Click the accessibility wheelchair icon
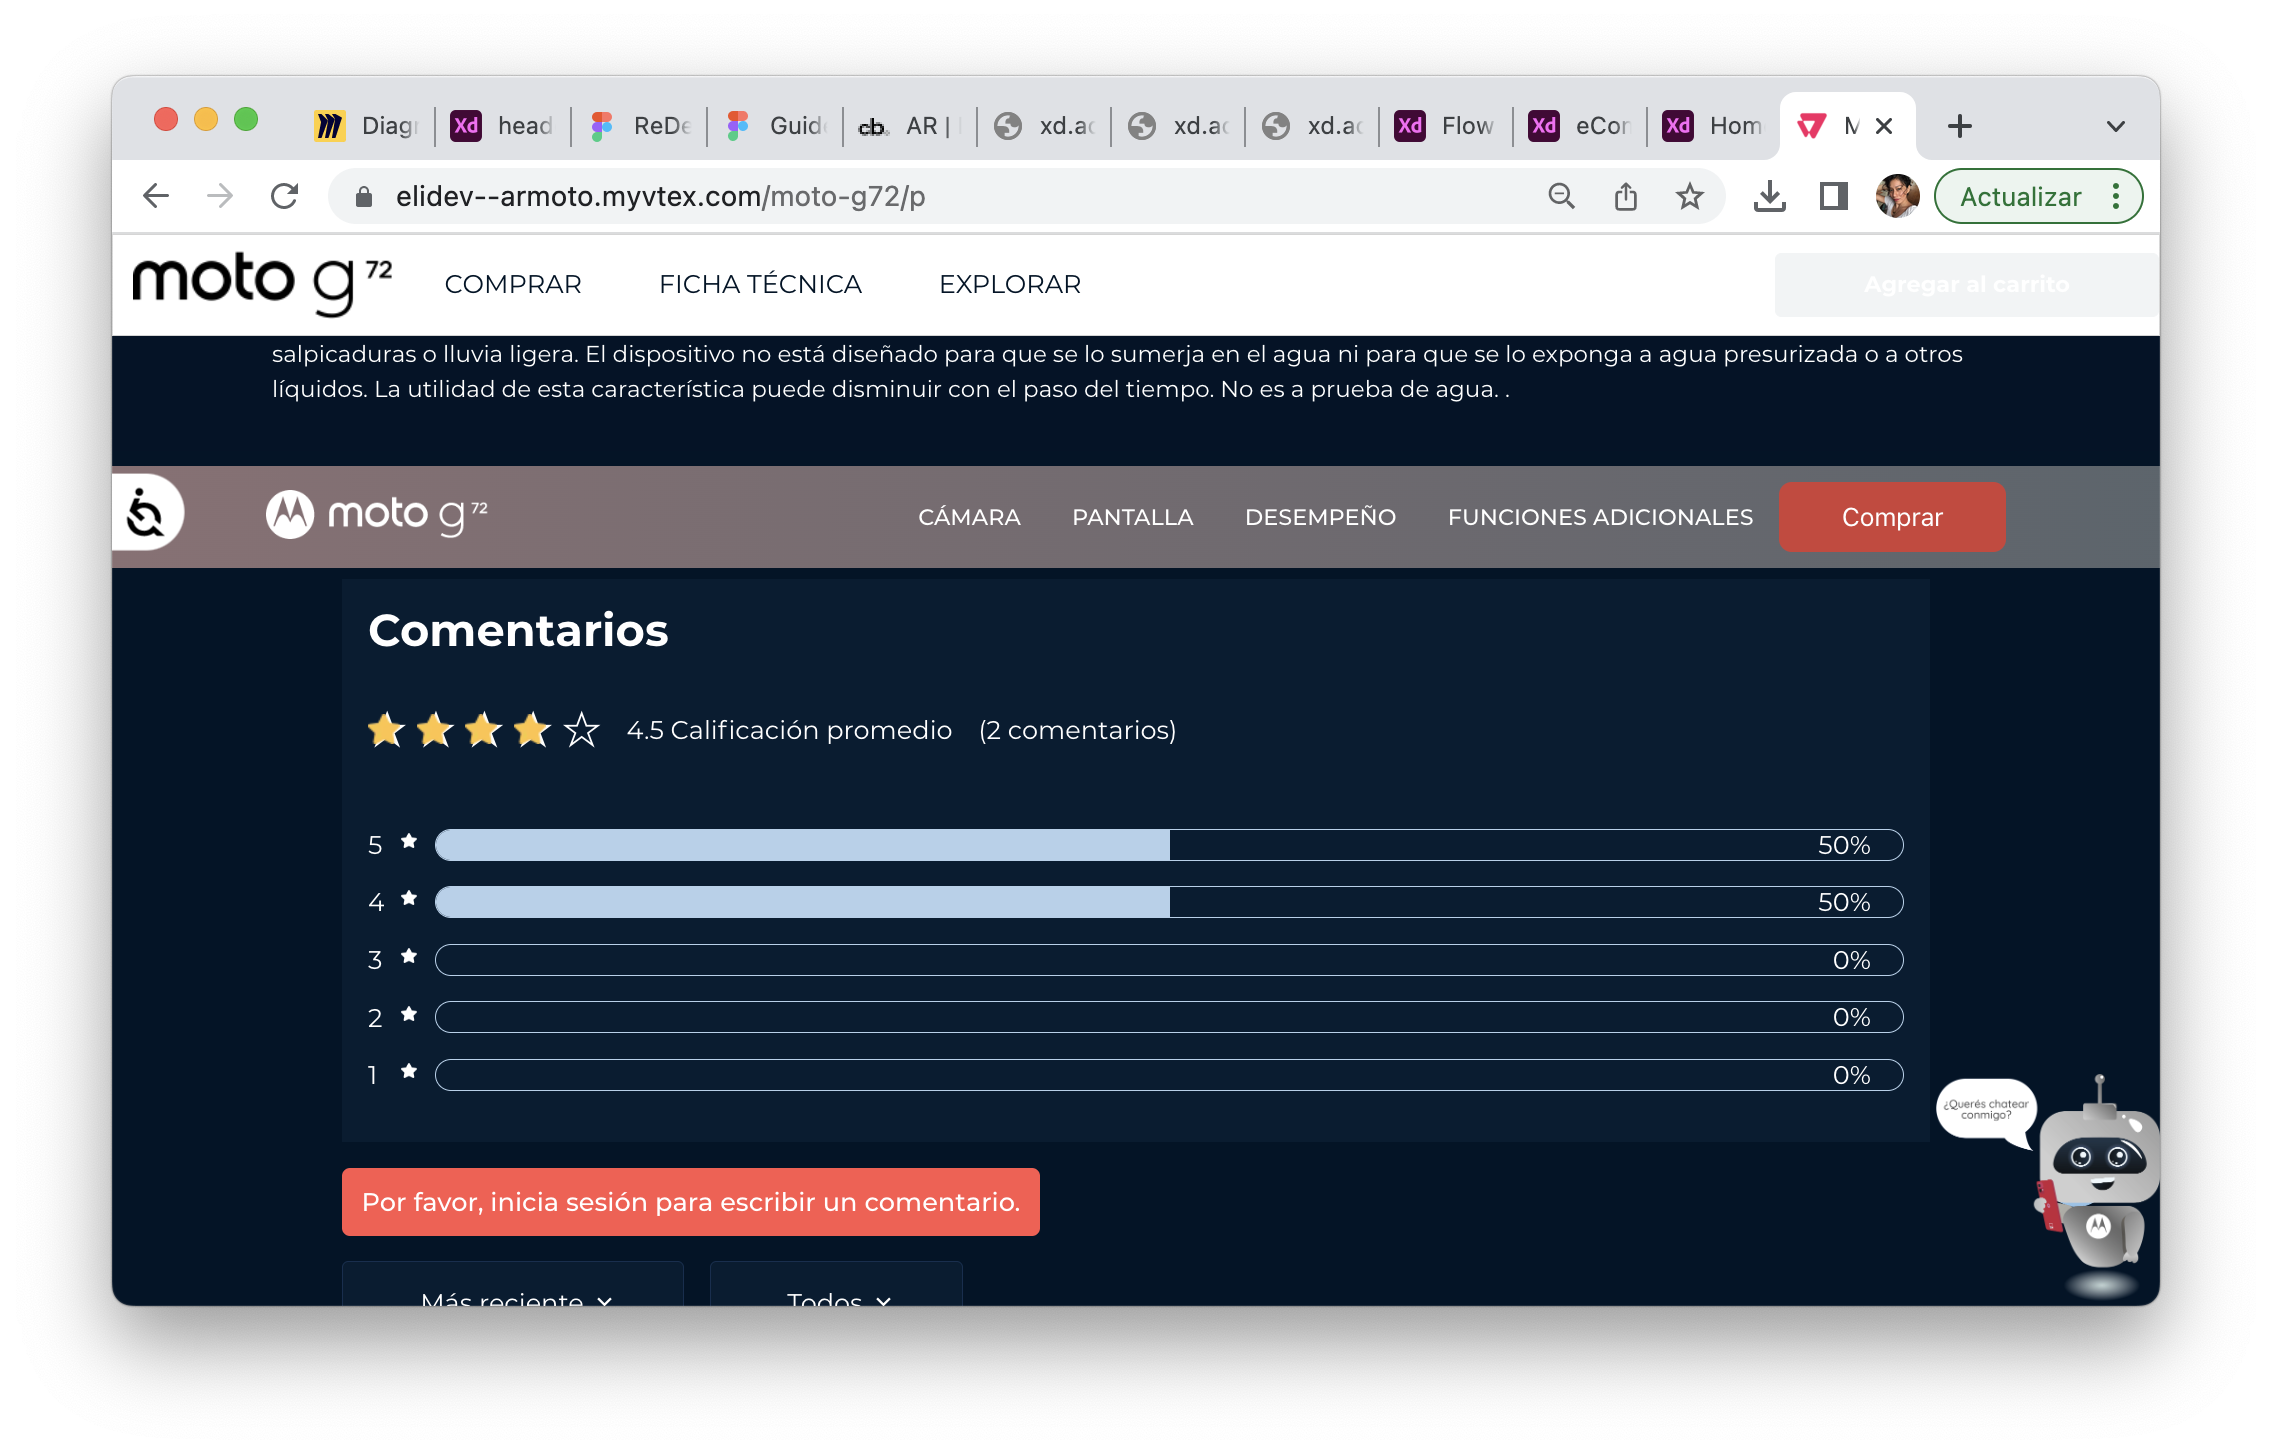 146,513
